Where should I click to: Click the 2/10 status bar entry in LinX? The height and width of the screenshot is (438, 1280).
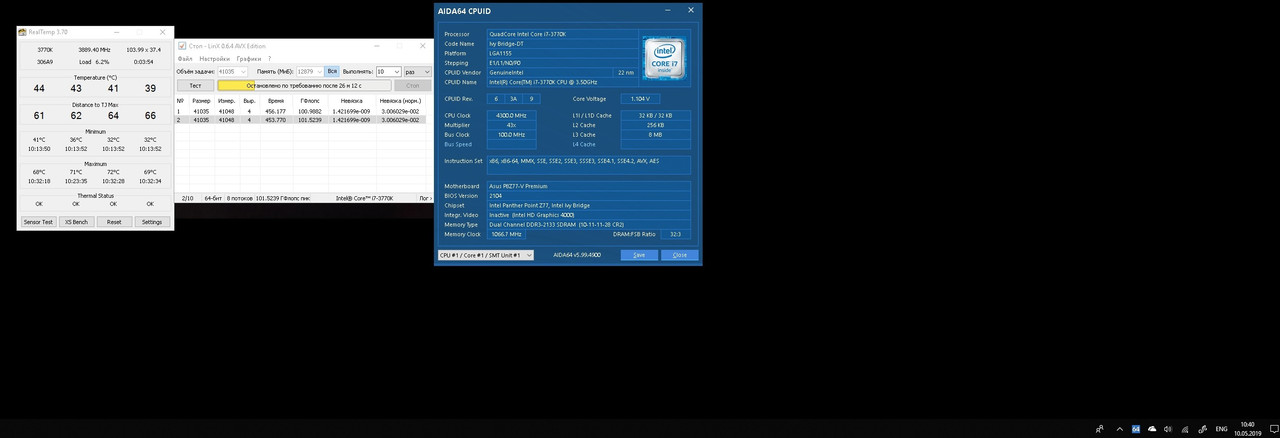(x=185, y=198)
